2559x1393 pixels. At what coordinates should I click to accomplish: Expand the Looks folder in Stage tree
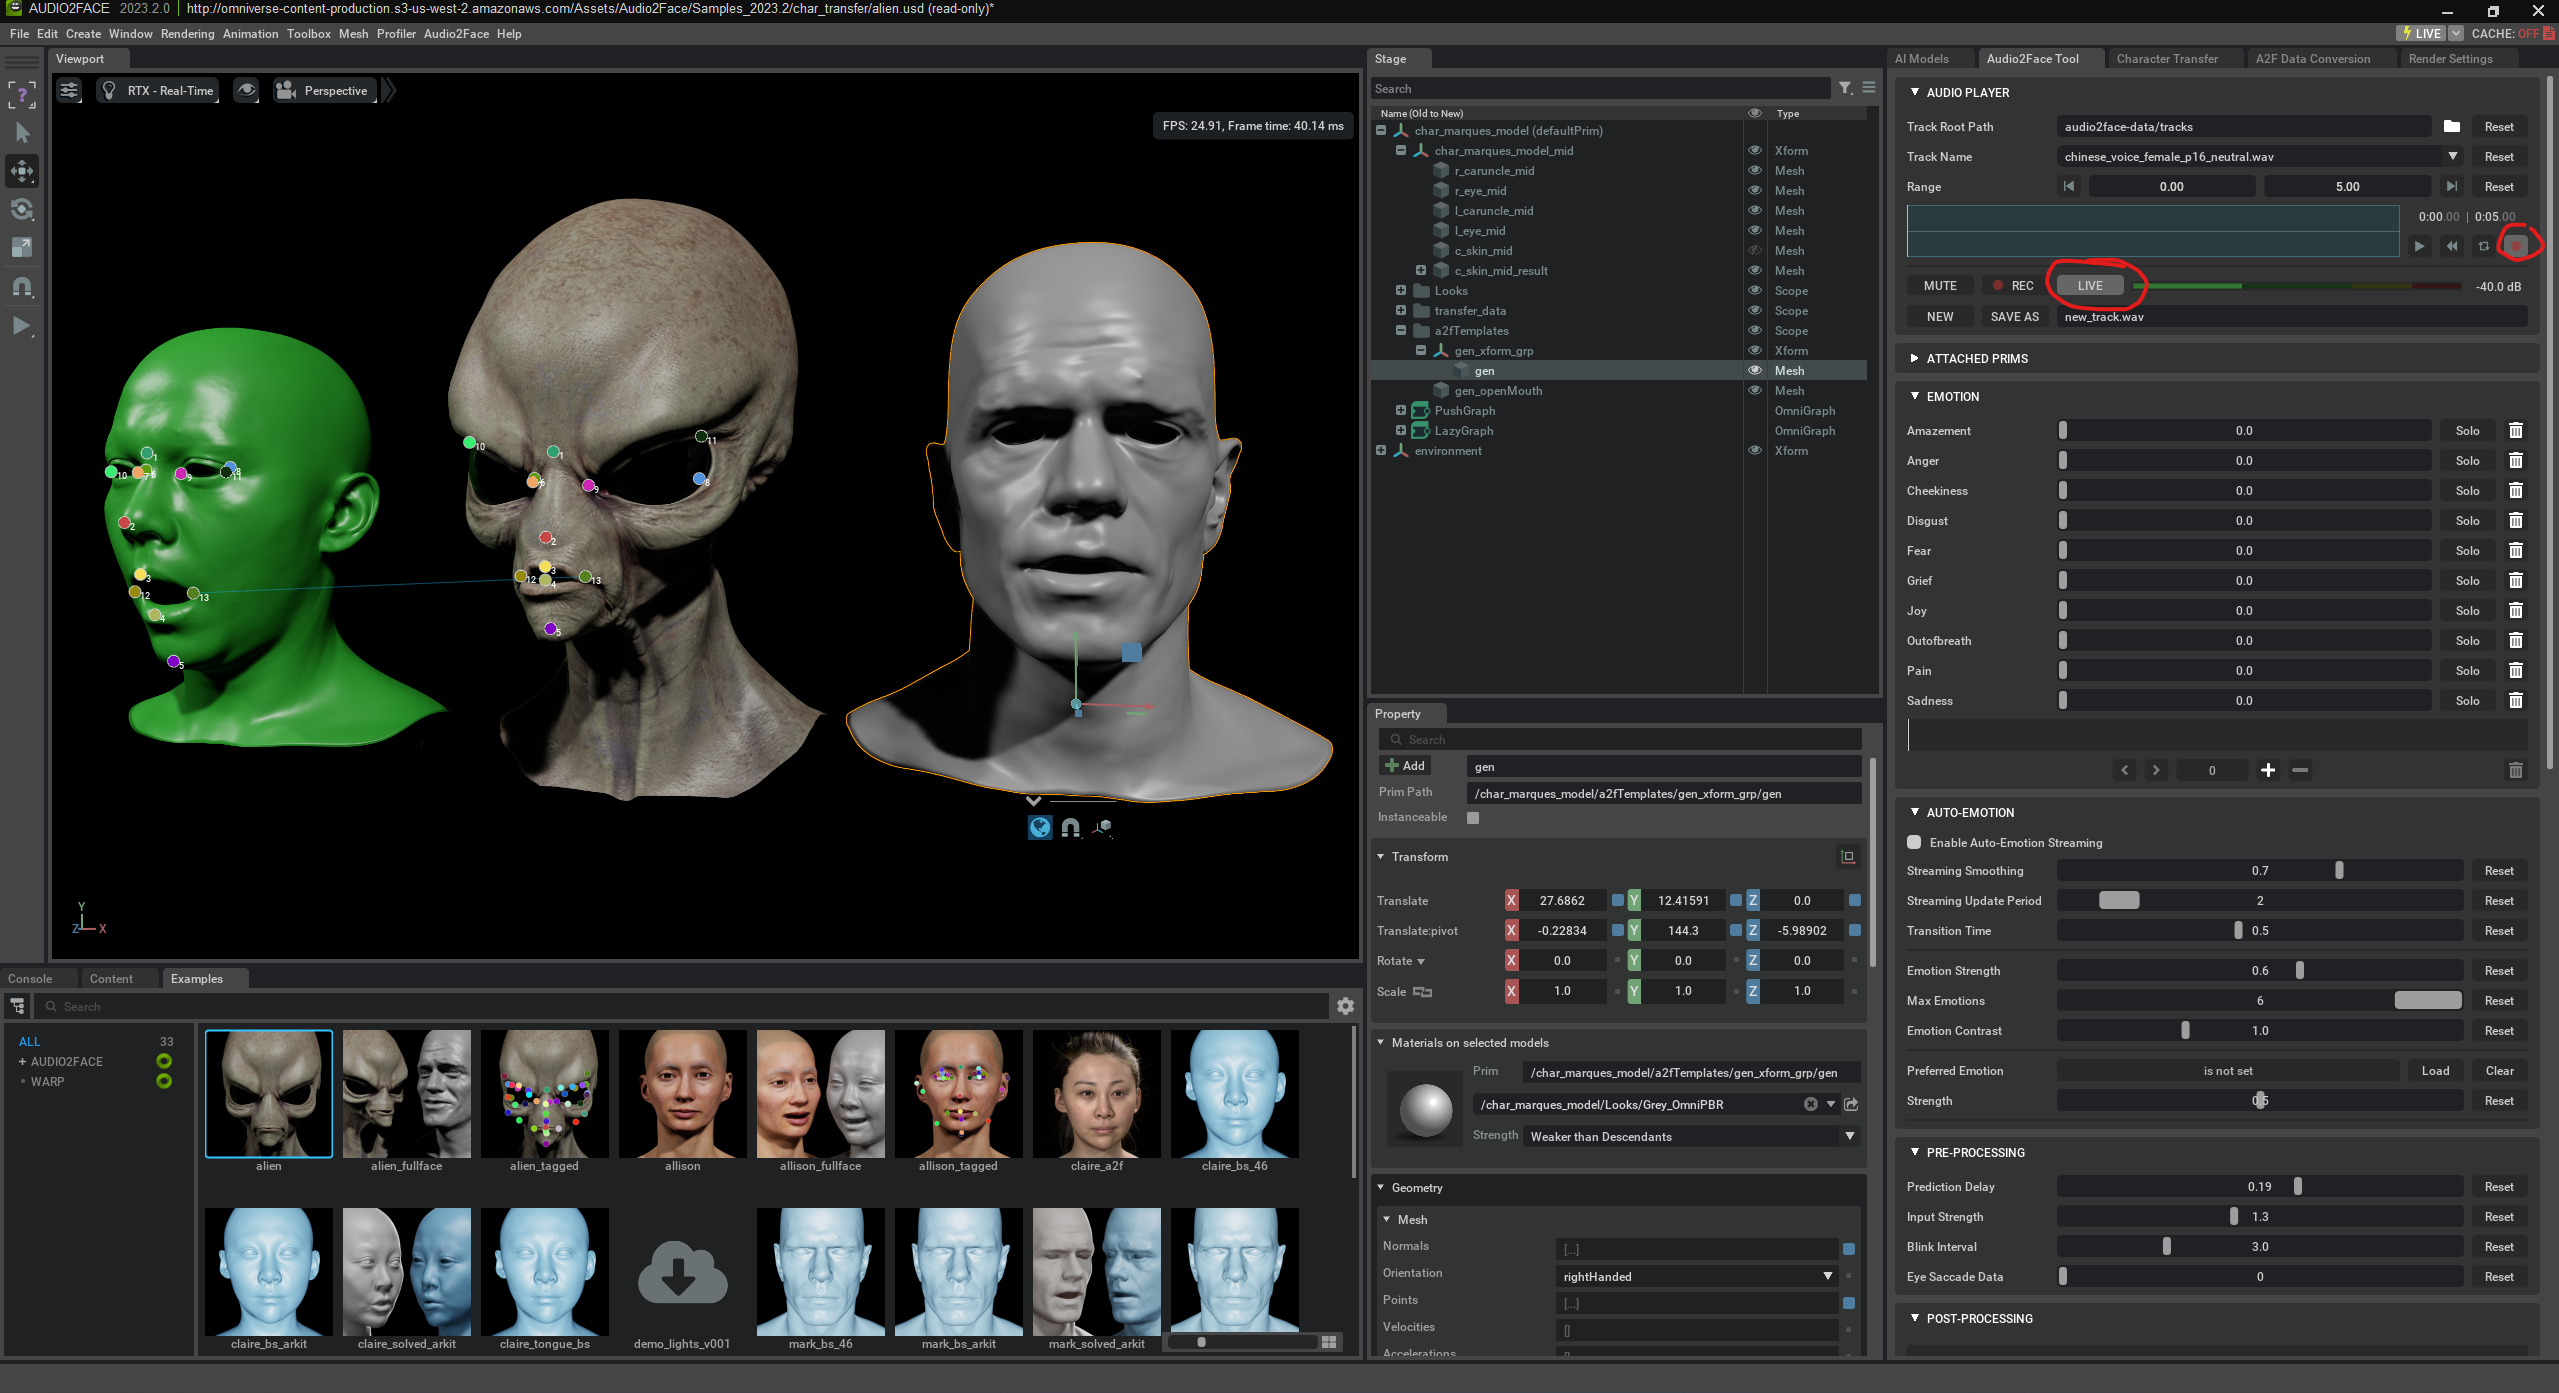(1400, 291)
